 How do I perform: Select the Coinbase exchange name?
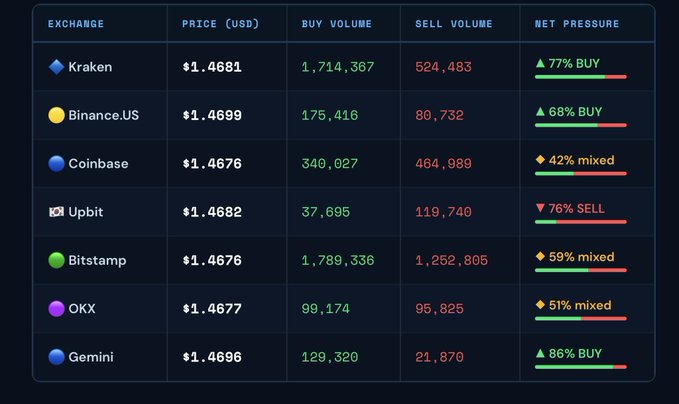point(98,164)
